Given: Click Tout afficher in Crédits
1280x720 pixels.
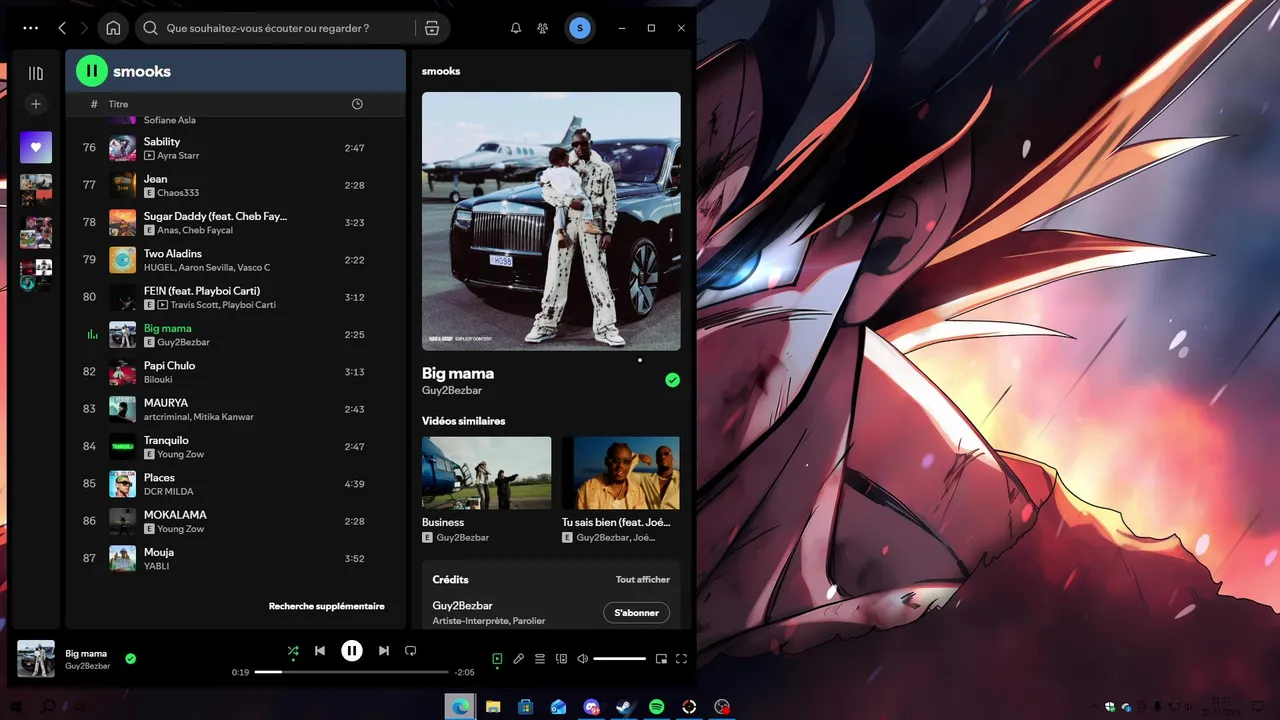Looking at the screenshot, I should click(643, 579).
